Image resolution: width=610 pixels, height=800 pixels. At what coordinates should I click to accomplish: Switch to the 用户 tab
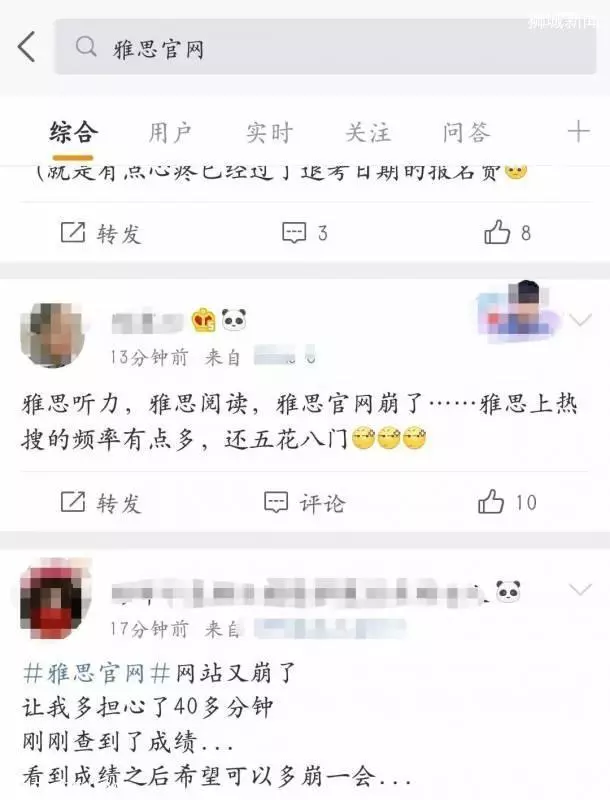[x=170, y=133]
